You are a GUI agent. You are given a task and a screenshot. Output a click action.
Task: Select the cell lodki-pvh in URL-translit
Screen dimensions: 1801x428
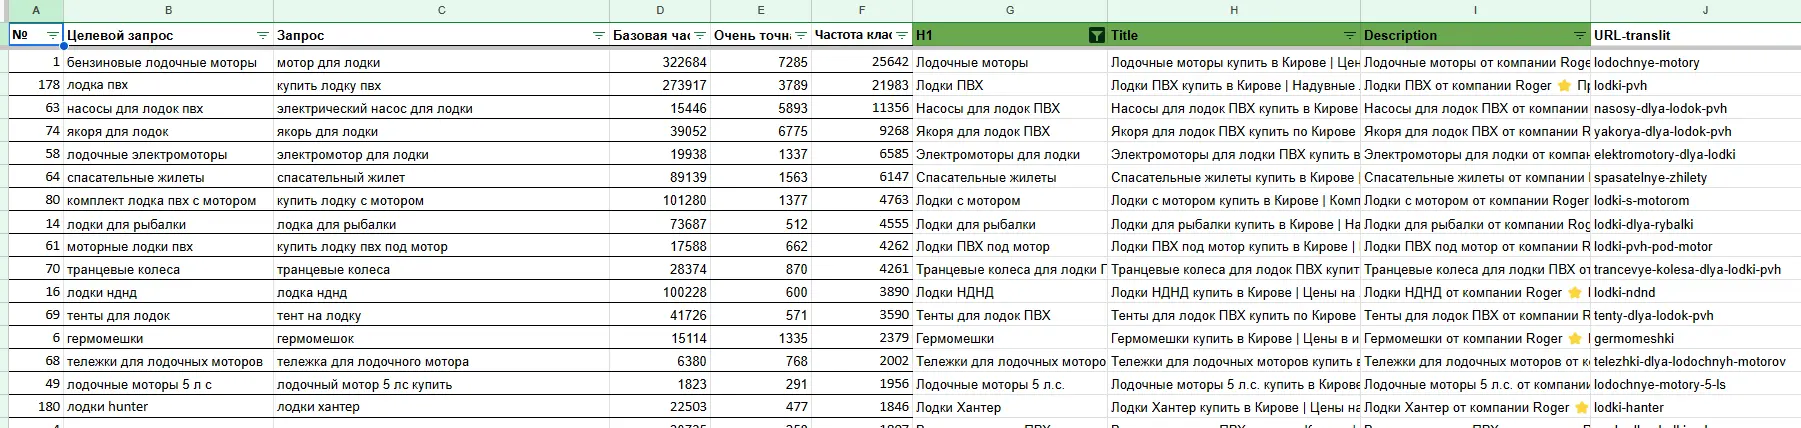(x=1620, y=86)
